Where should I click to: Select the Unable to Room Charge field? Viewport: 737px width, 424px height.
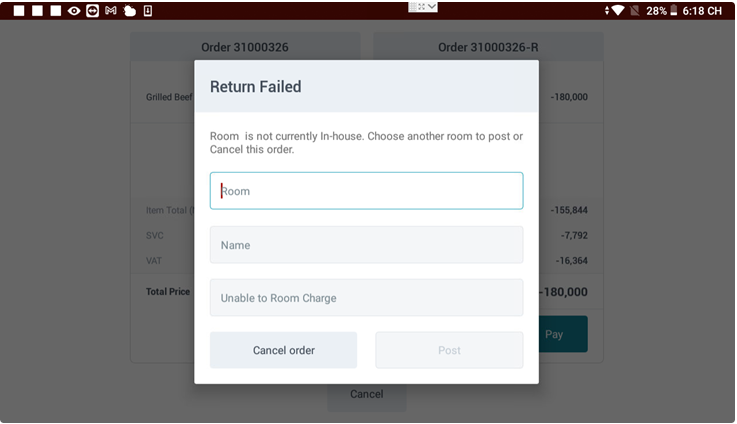click(366, 298)
